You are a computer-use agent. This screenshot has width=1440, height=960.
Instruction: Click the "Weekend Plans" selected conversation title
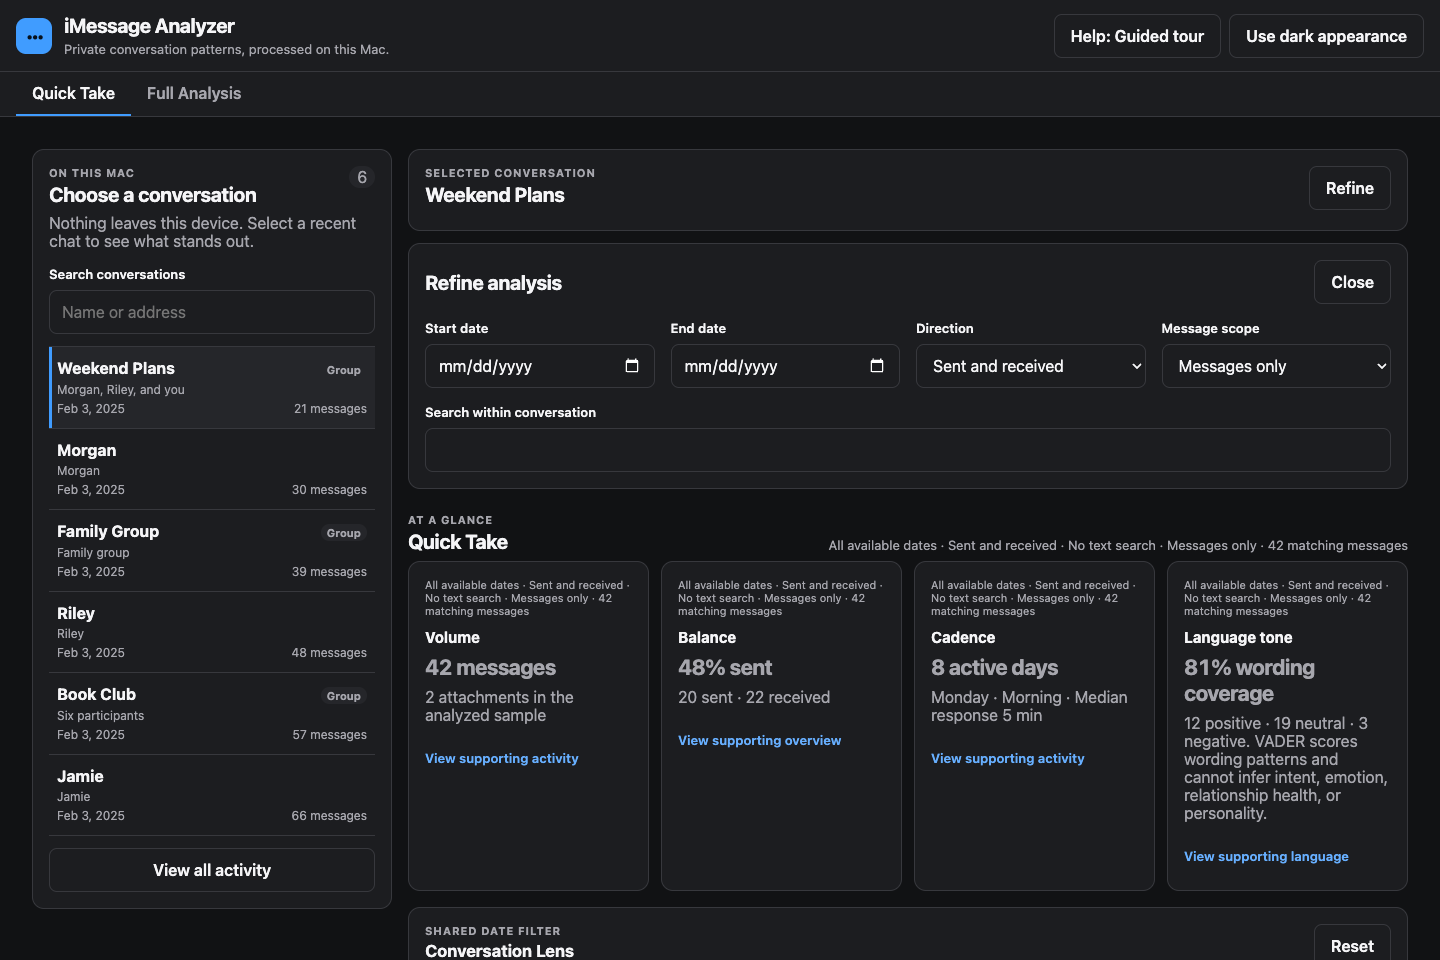pyautogui.click(x=495, y=195)
